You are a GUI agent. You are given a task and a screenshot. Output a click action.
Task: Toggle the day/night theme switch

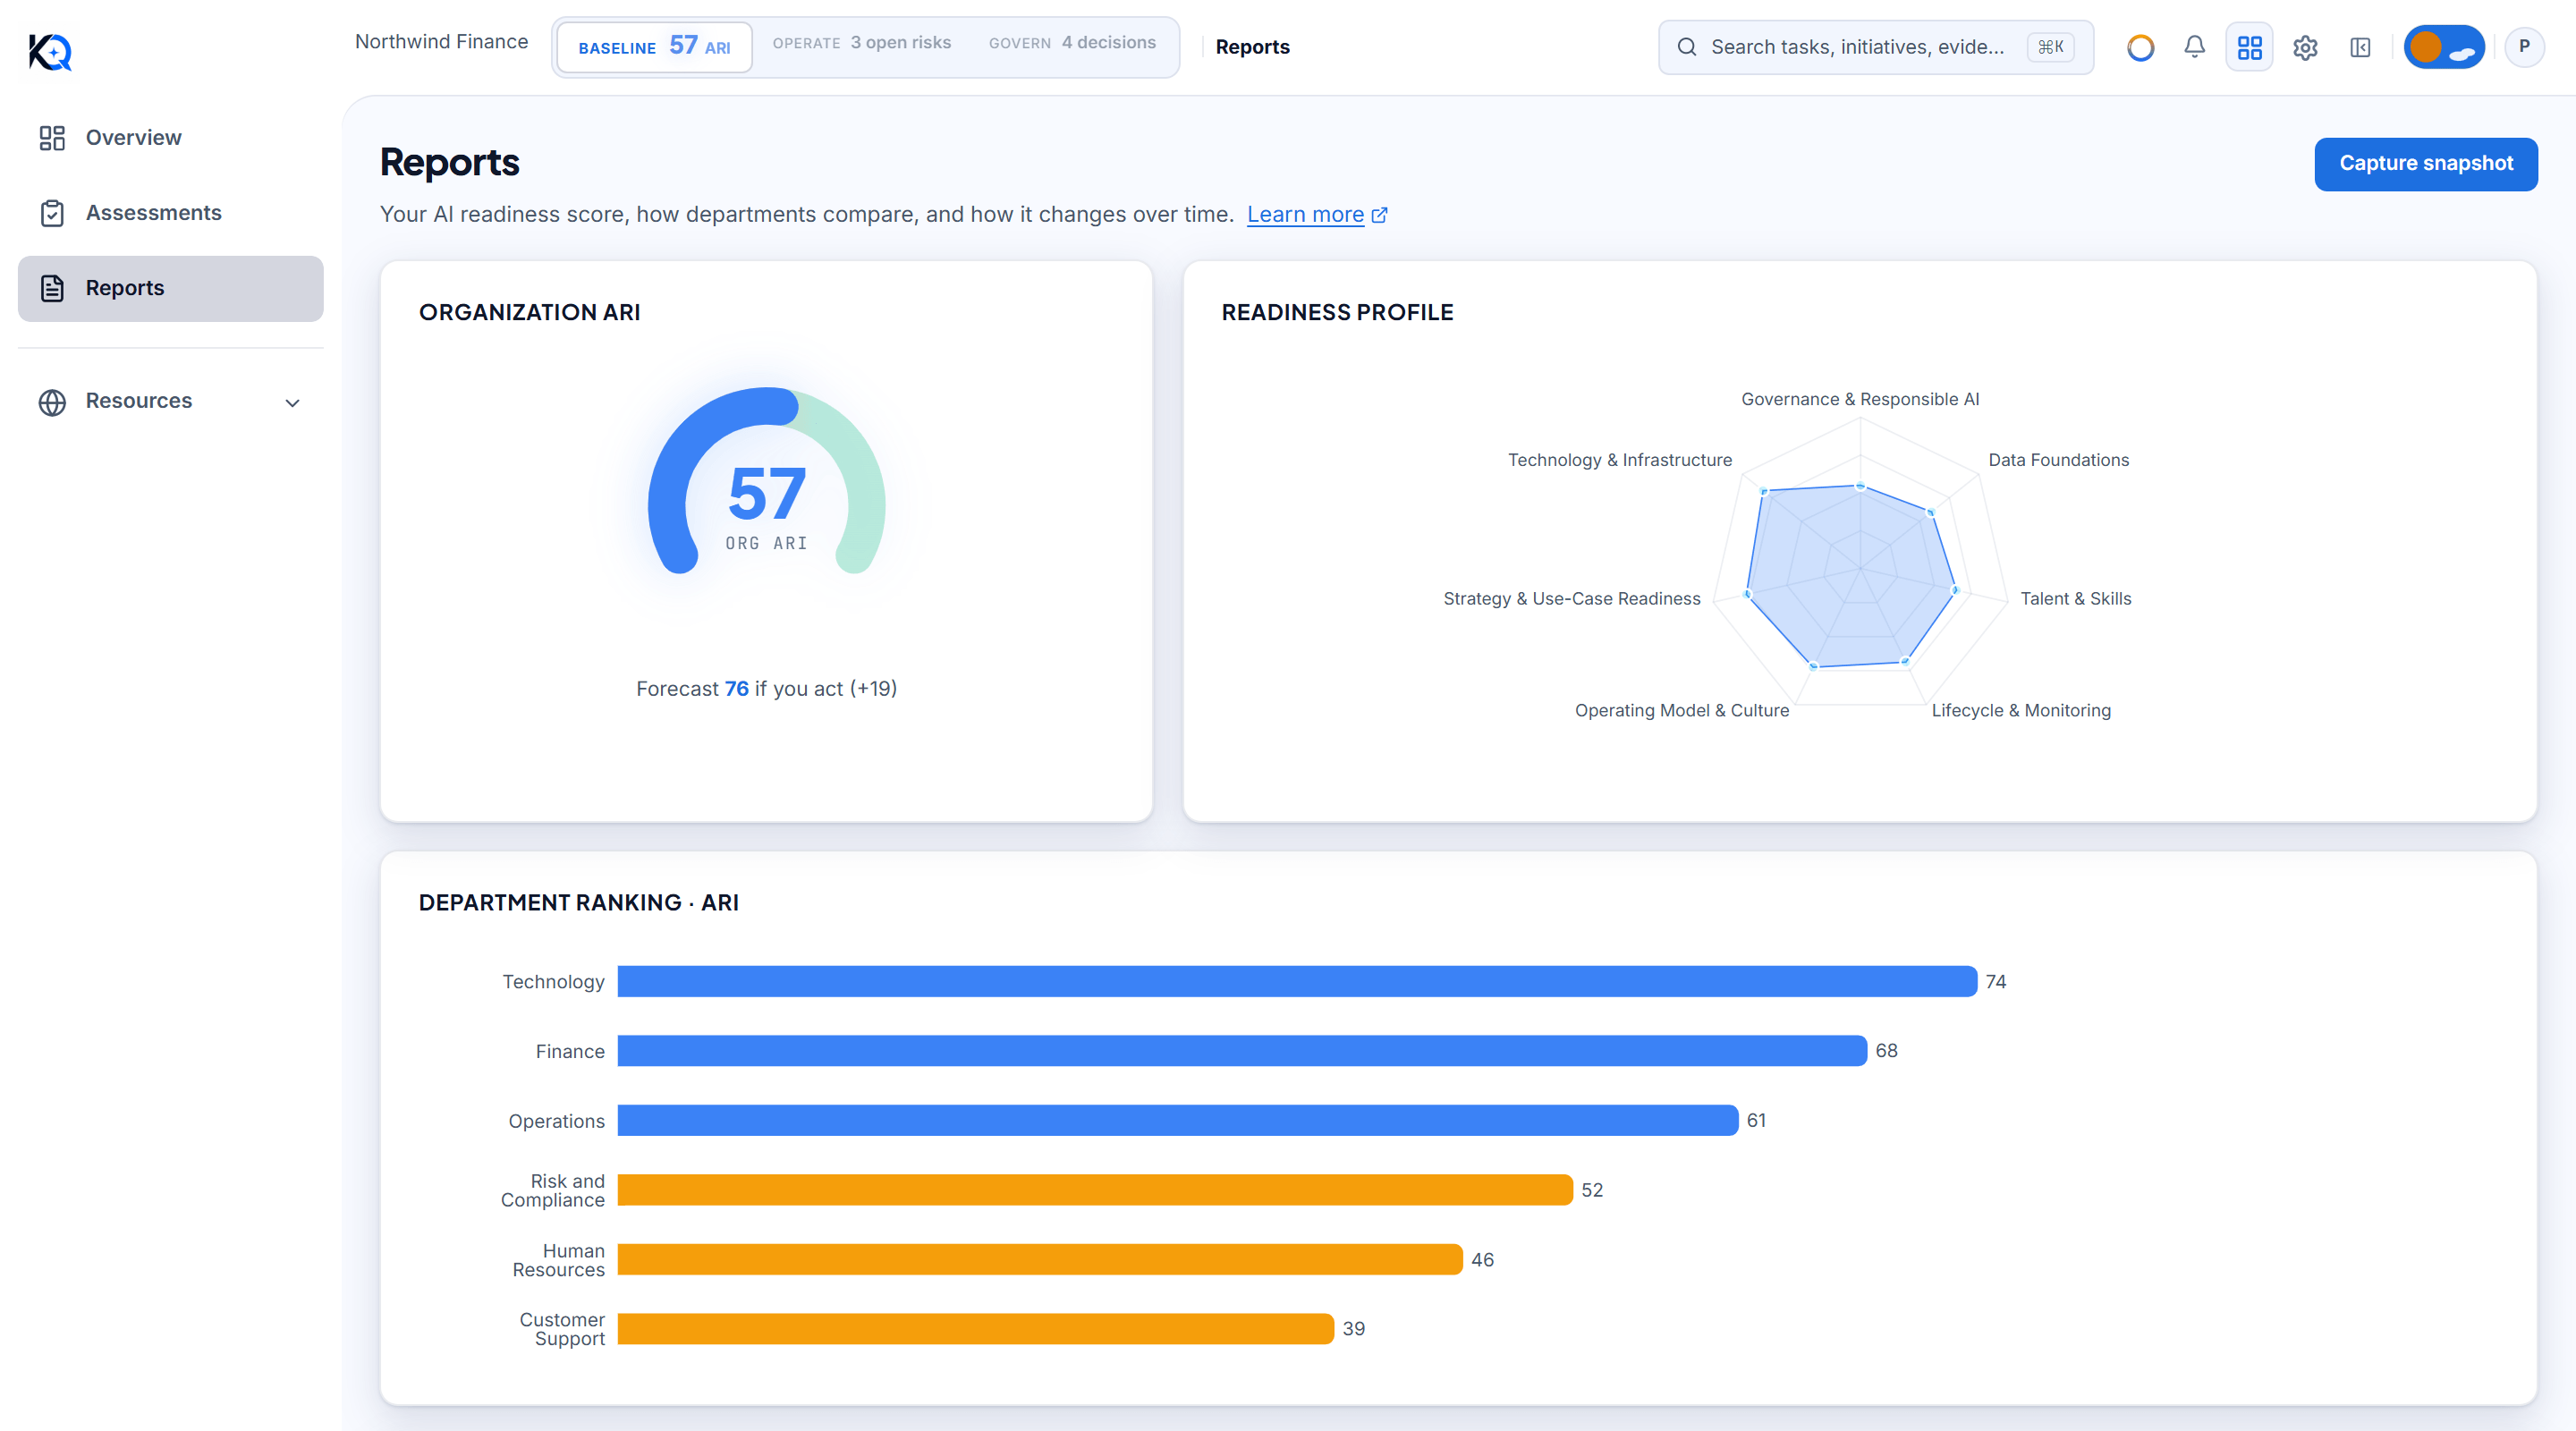coord(2443,47)
